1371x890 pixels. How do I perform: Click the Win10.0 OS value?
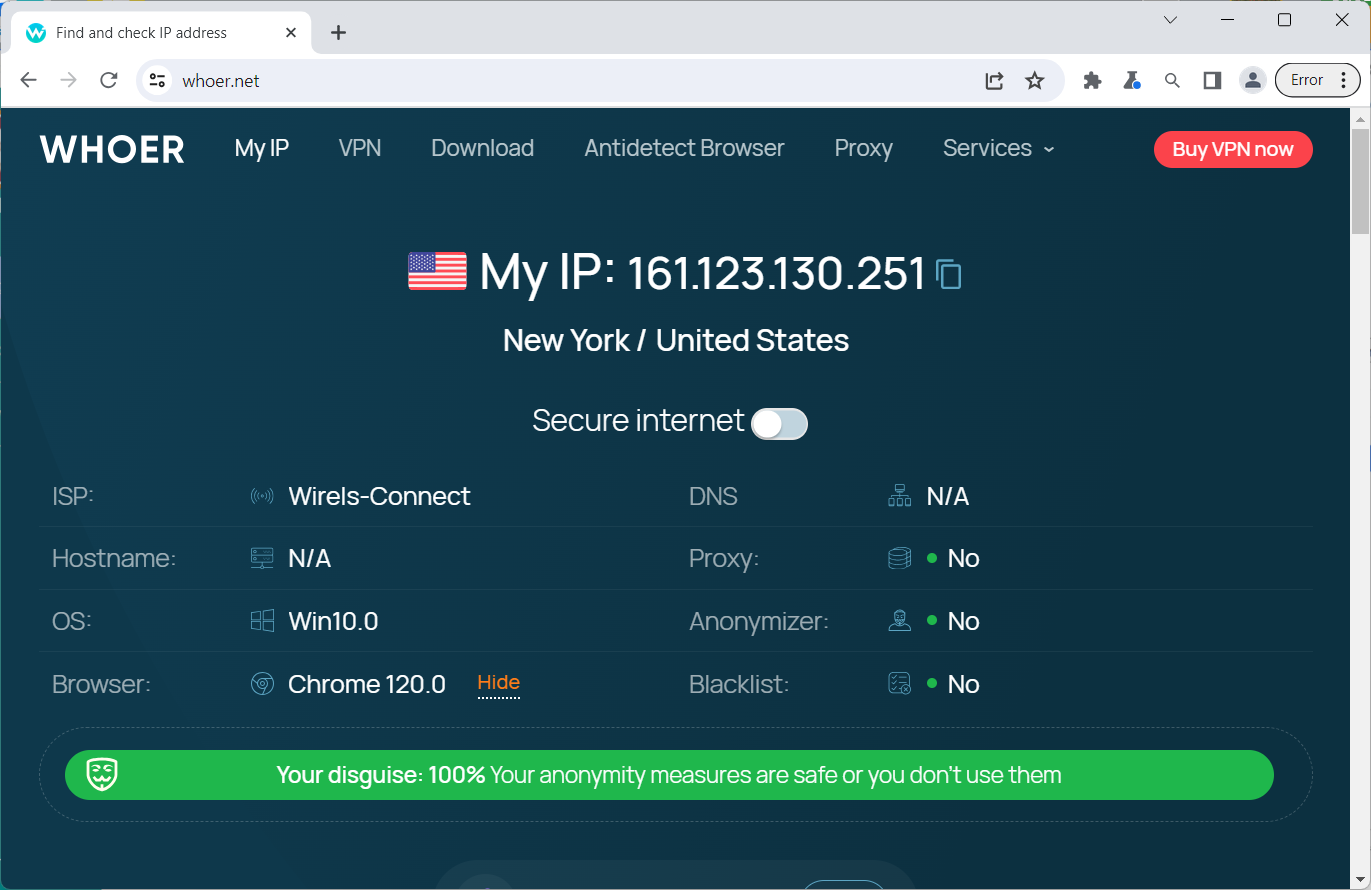333,621
